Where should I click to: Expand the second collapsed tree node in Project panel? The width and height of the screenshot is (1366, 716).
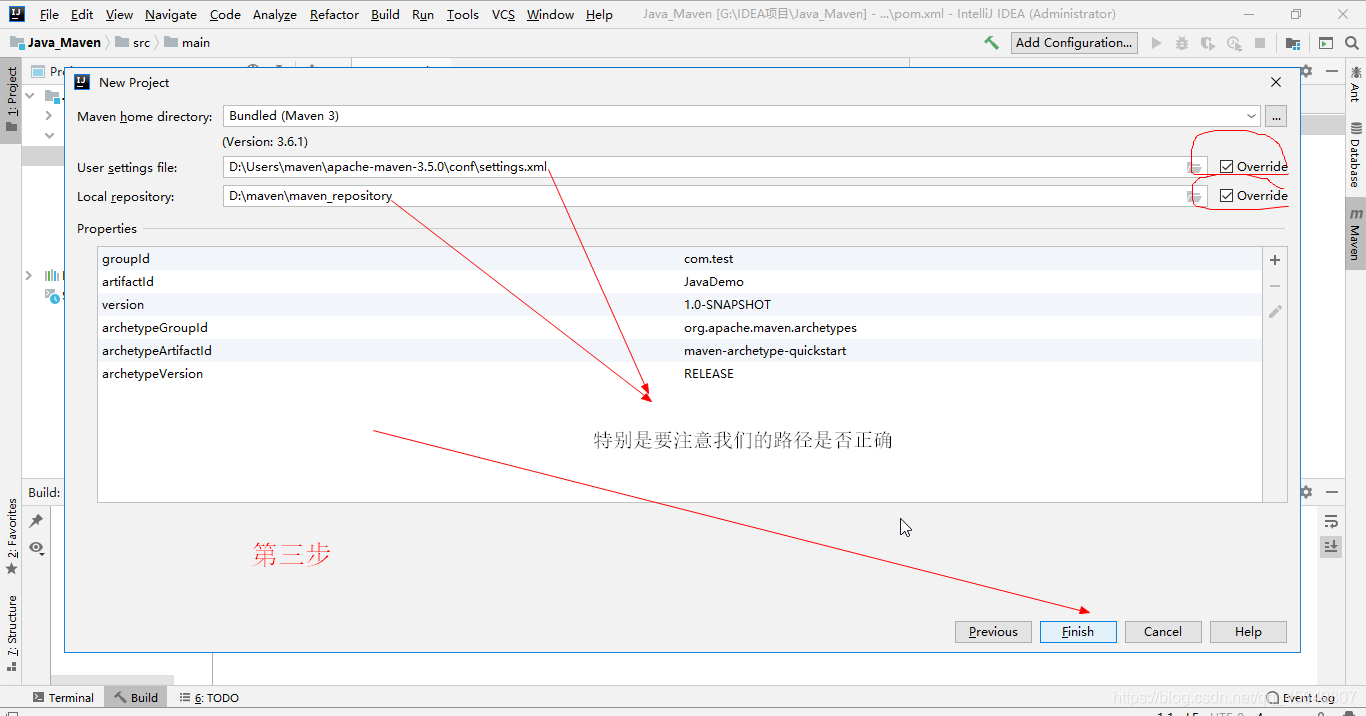(48, 116)
